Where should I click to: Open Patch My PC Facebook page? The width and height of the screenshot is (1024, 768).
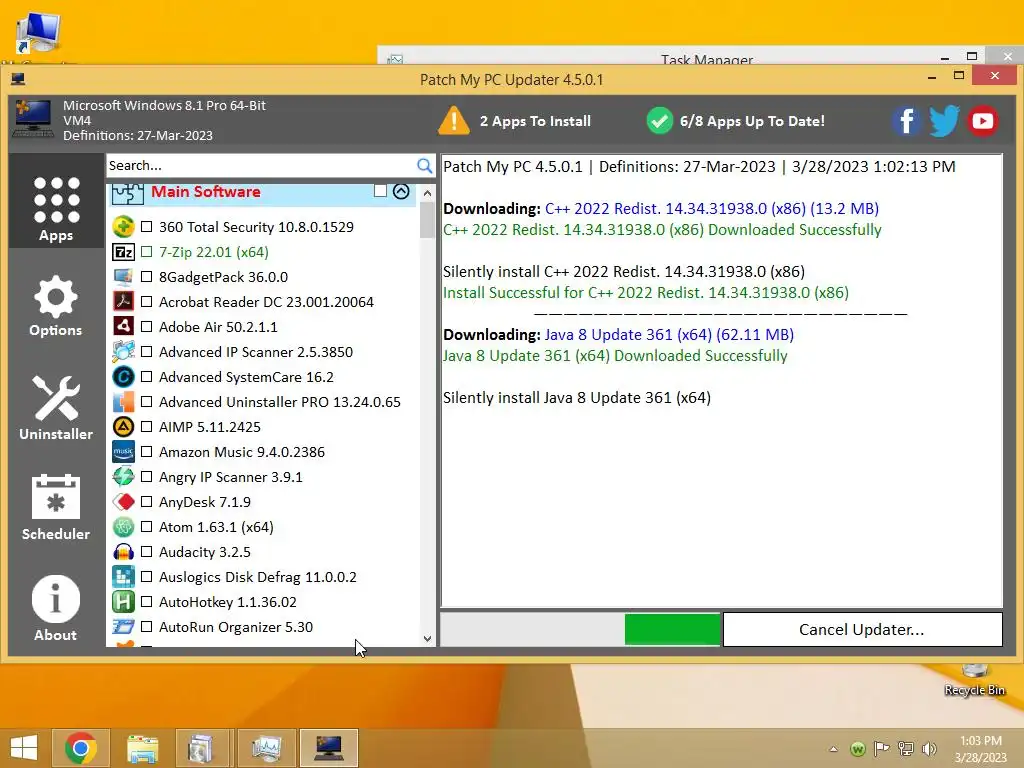(x=906, y=121)
